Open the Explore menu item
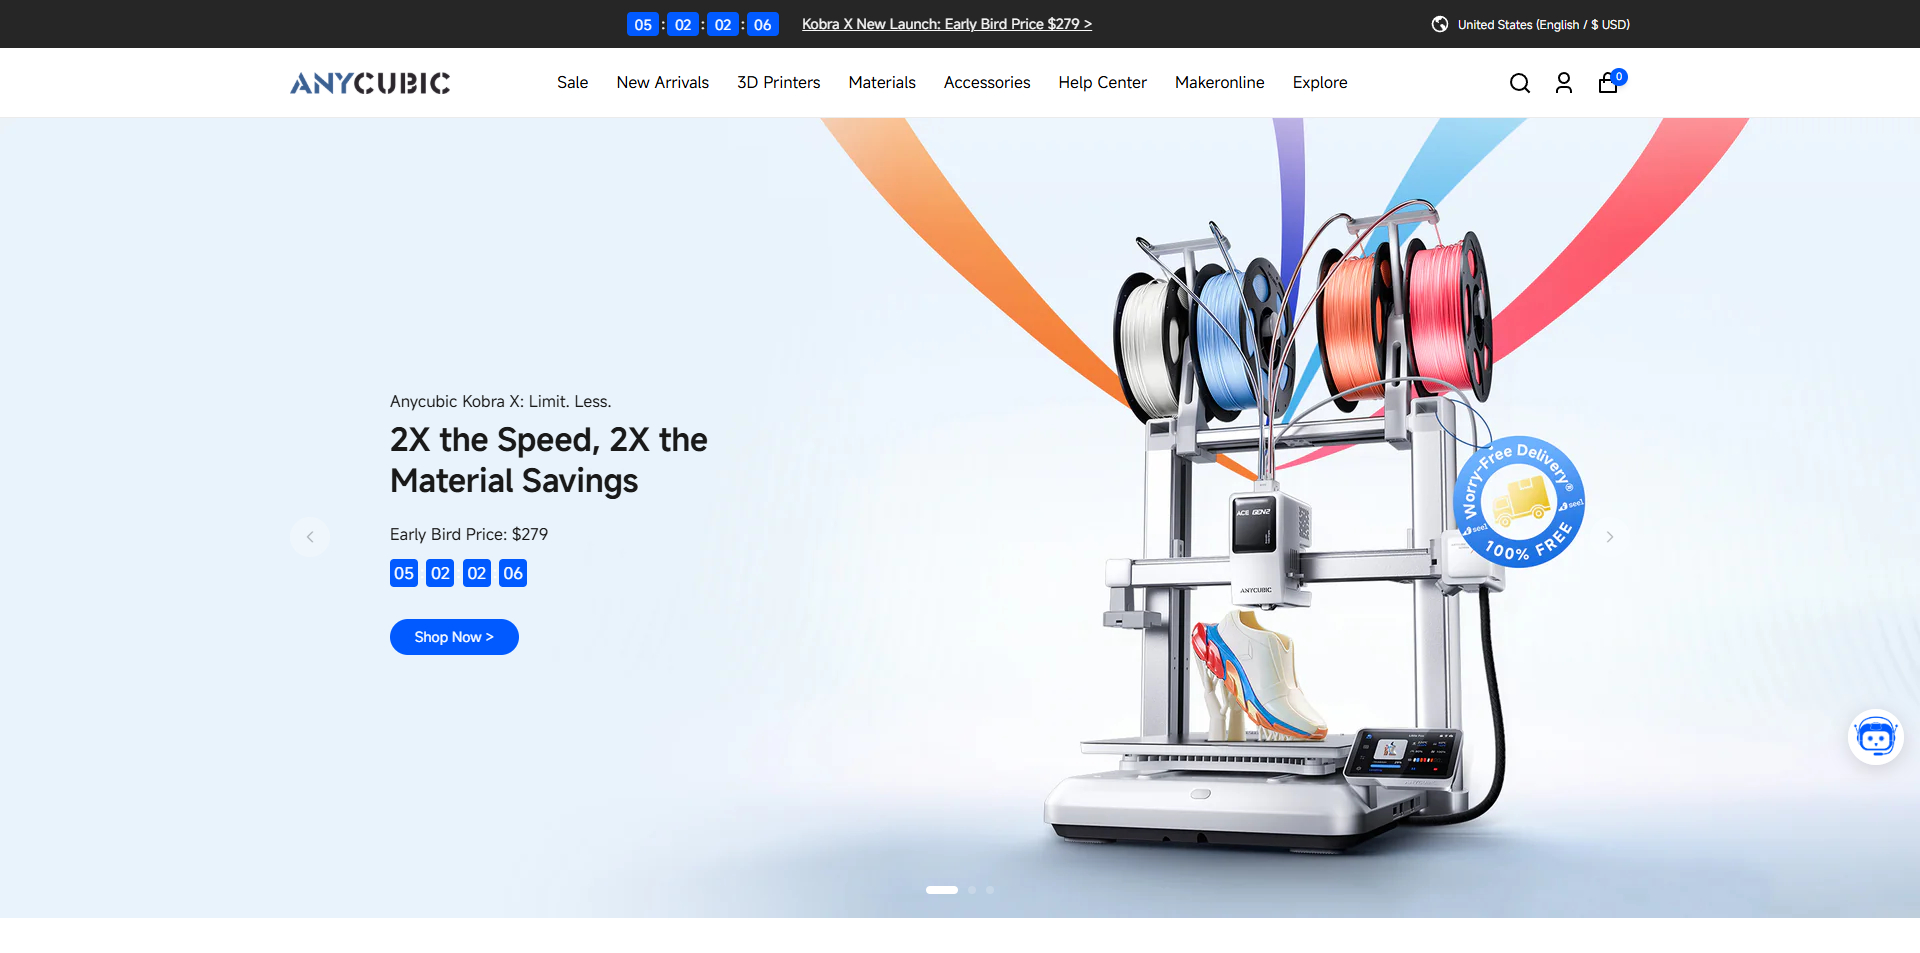Screen dimensions: 1920x953 click(x=1320, y=83)
